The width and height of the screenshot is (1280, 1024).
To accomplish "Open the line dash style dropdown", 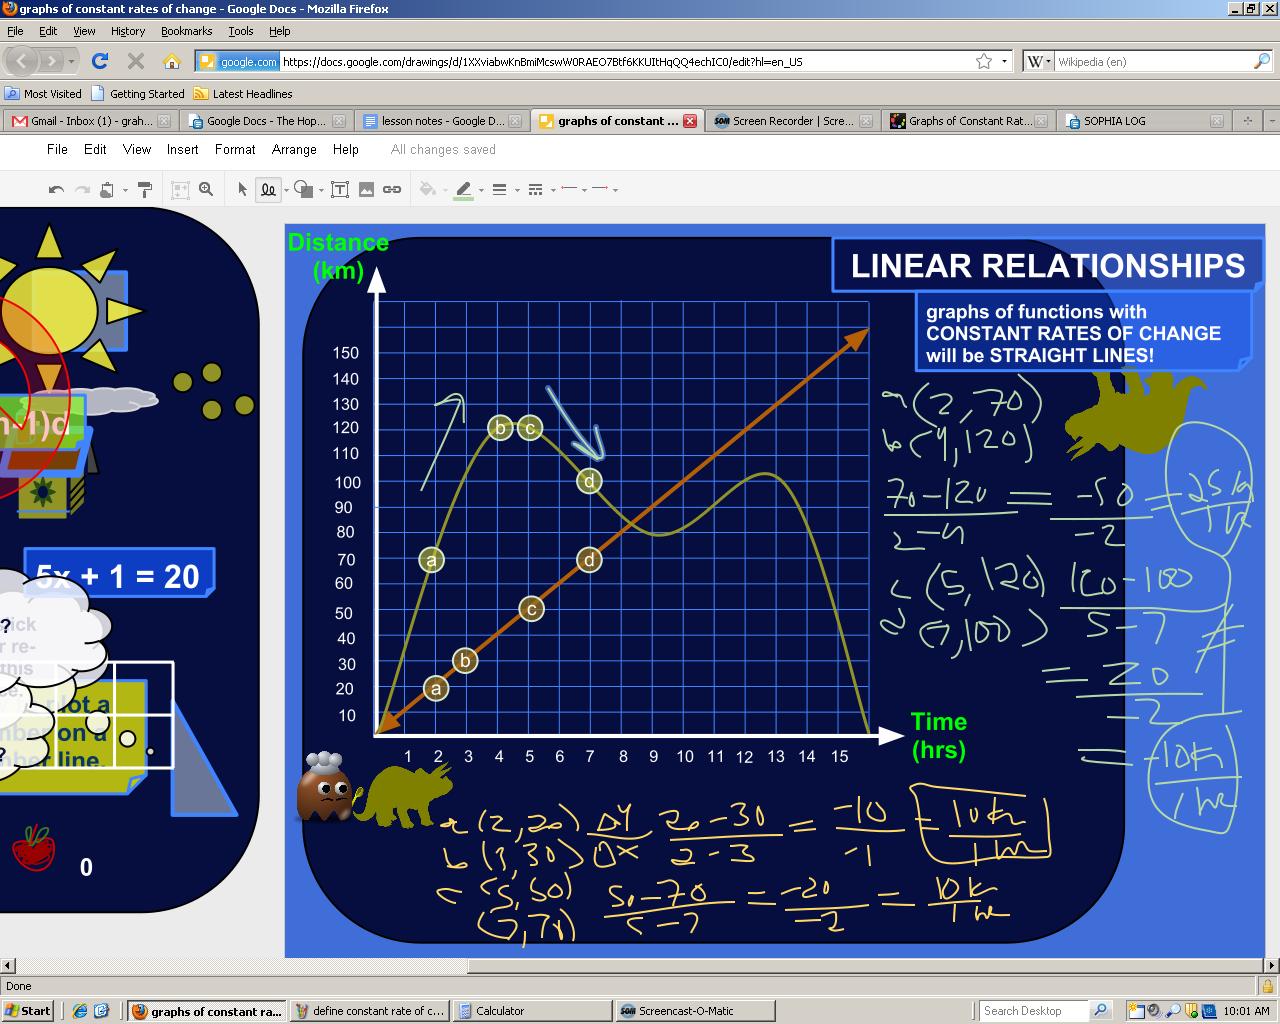I will (552, 190).
